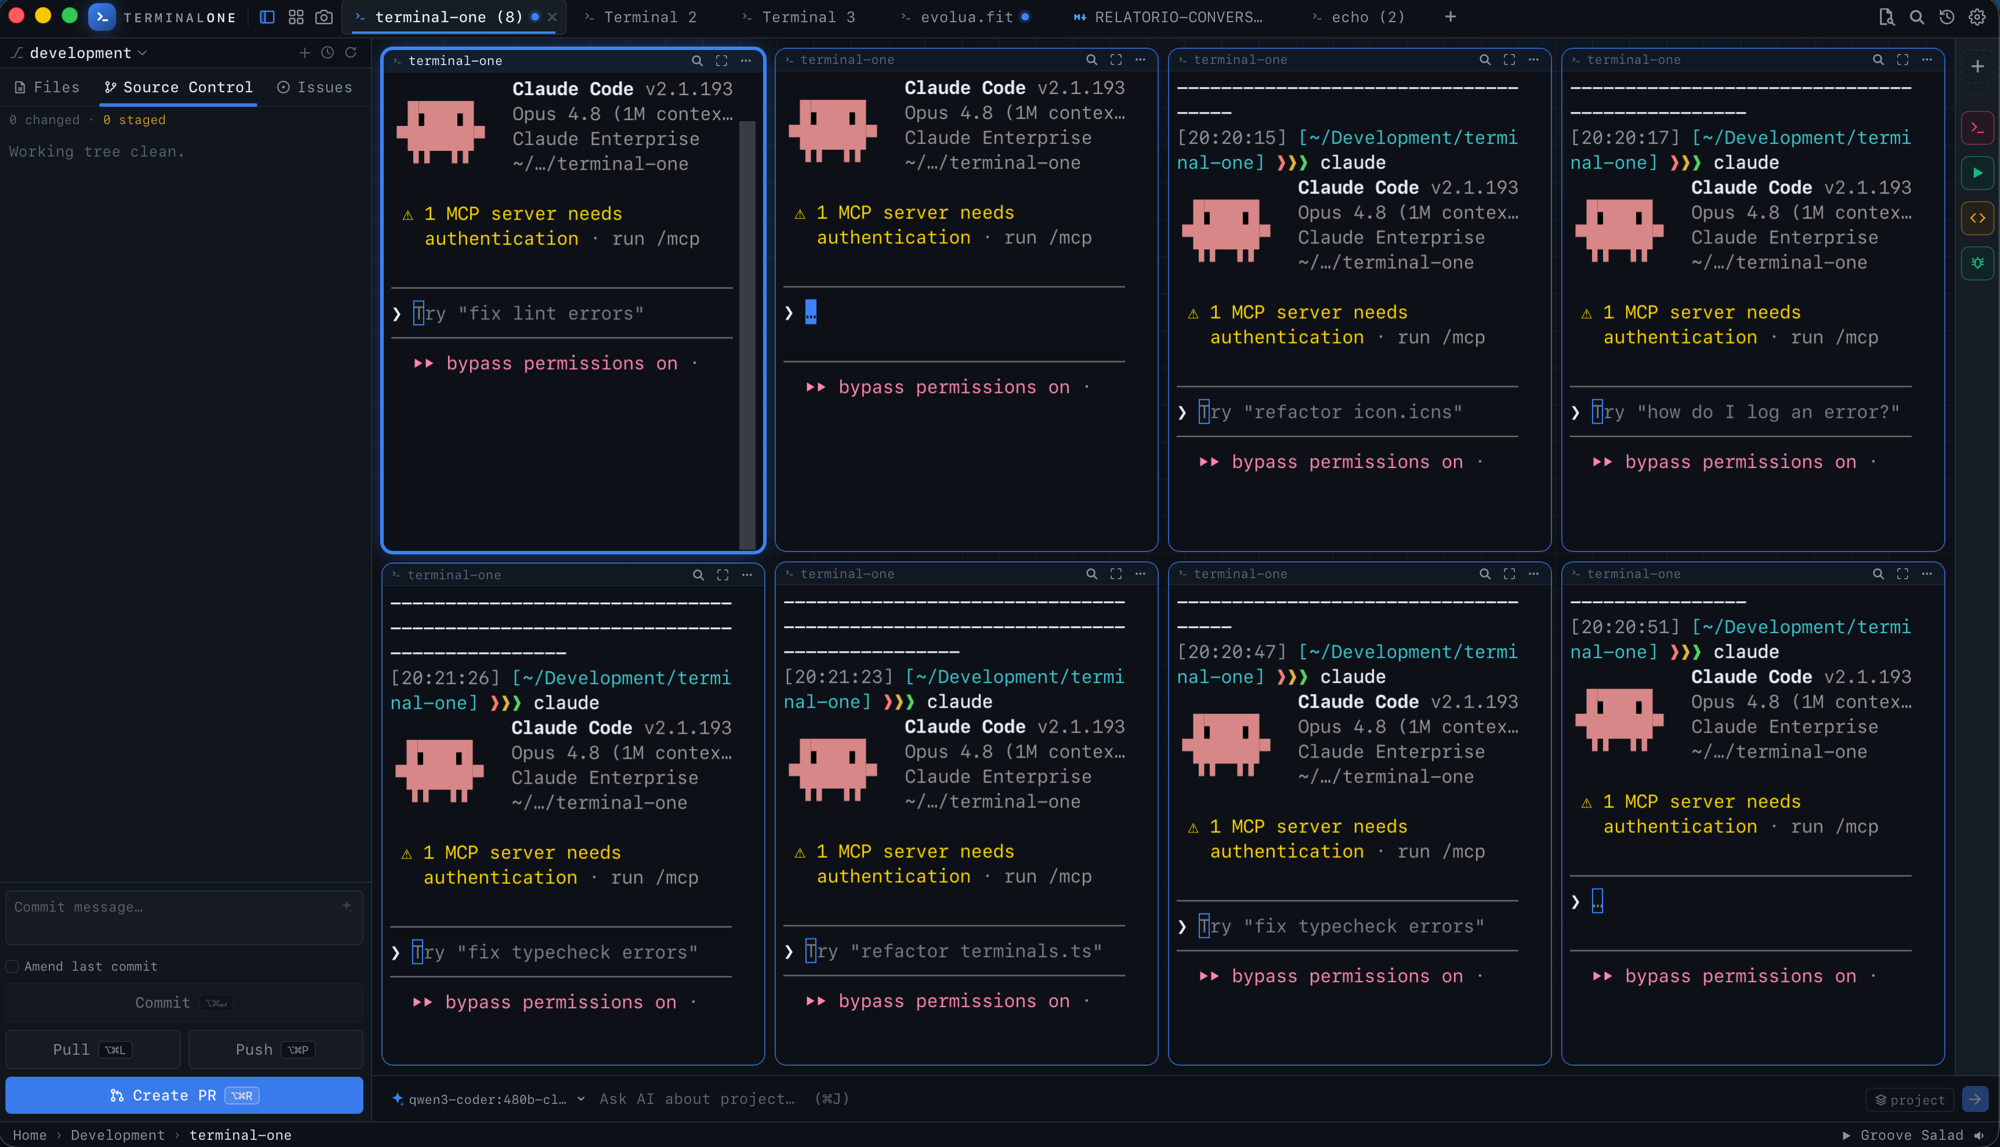Select the RELATORIO-CONVERS tab

pos(1169,17)
